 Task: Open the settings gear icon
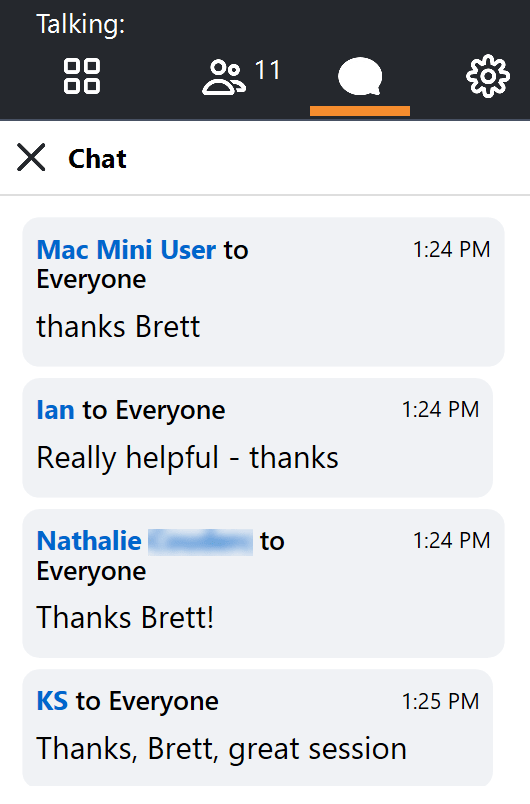[x=487, y=76]
